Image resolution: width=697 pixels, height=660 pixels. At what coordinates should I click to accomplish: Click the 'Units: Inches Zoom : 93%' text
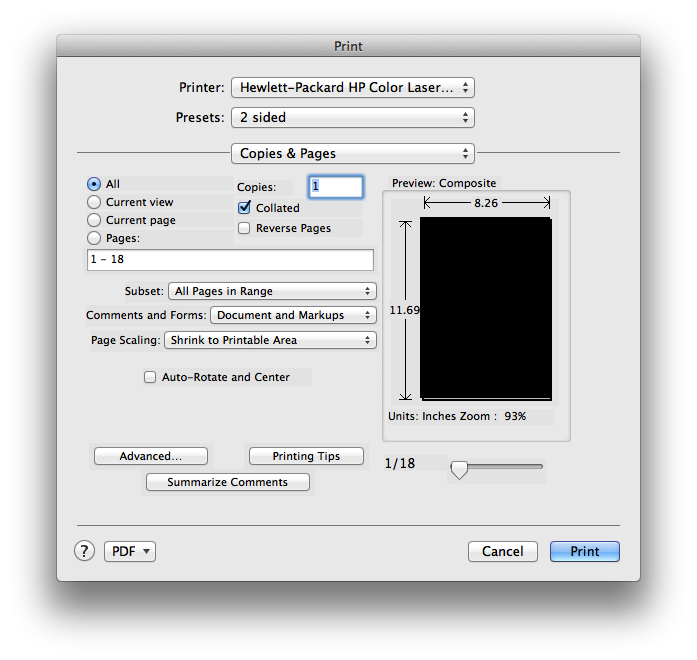457,416
